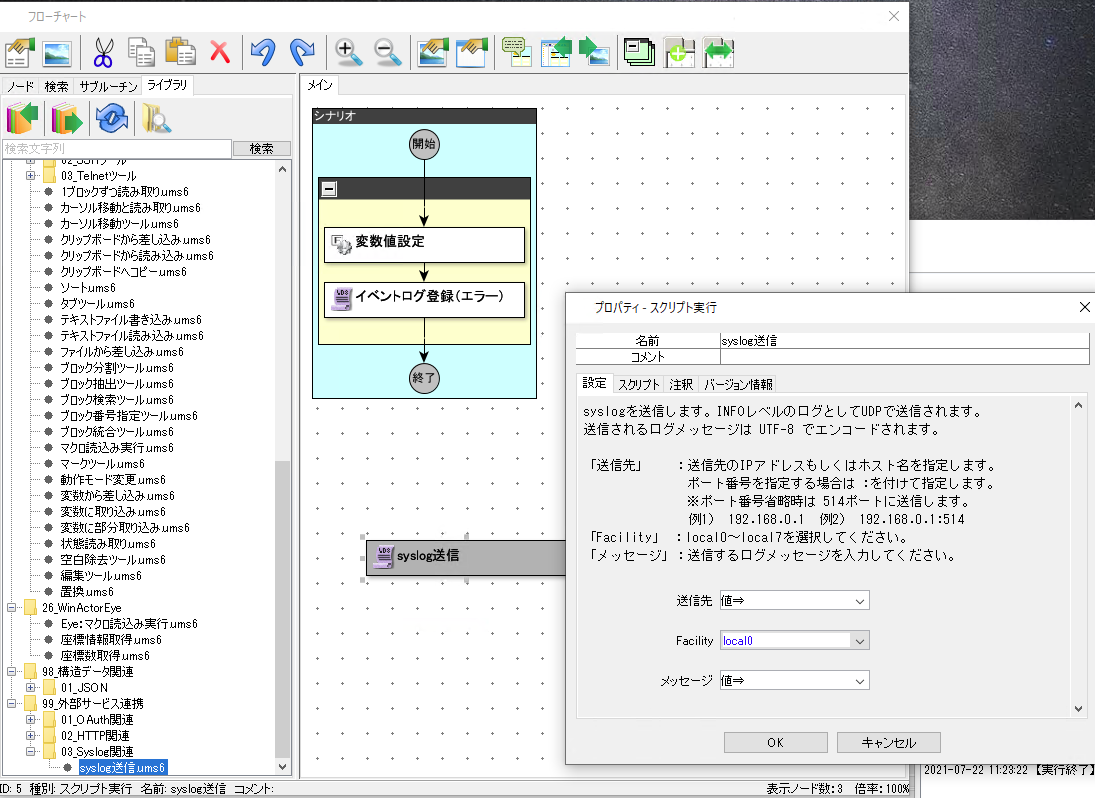Open the Facility dropdown showing local0
1095x798 pixels.
pos(858,640)
